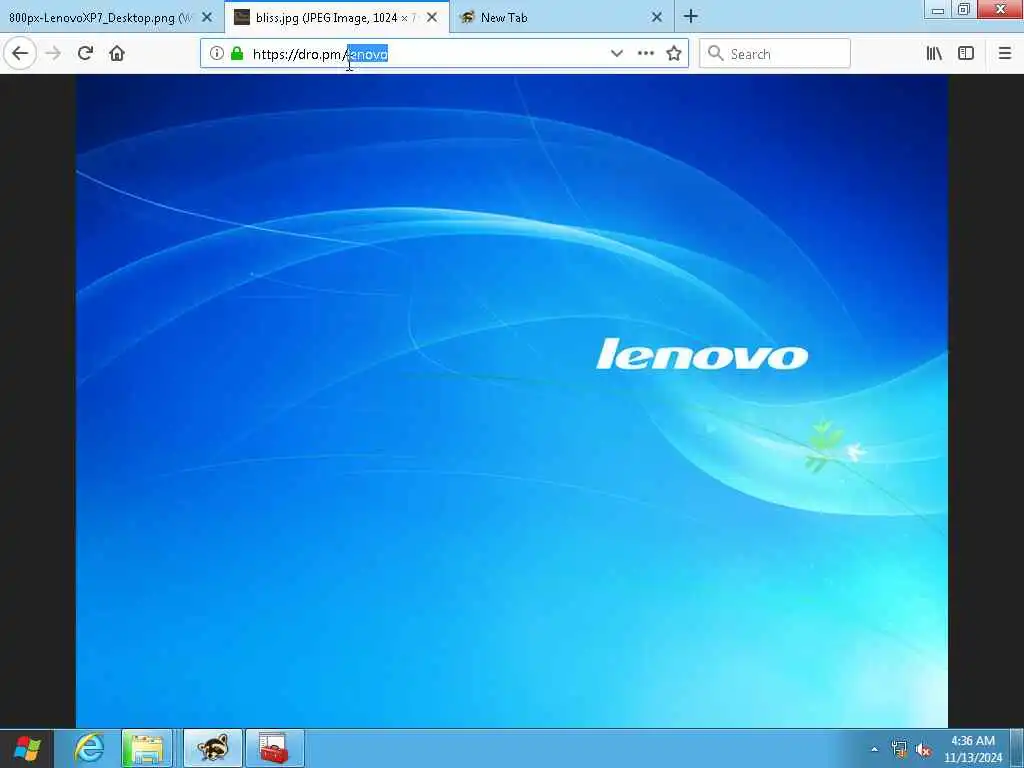Toggle the sidebar view icon
1024x768 pixels.
point(966,54)
